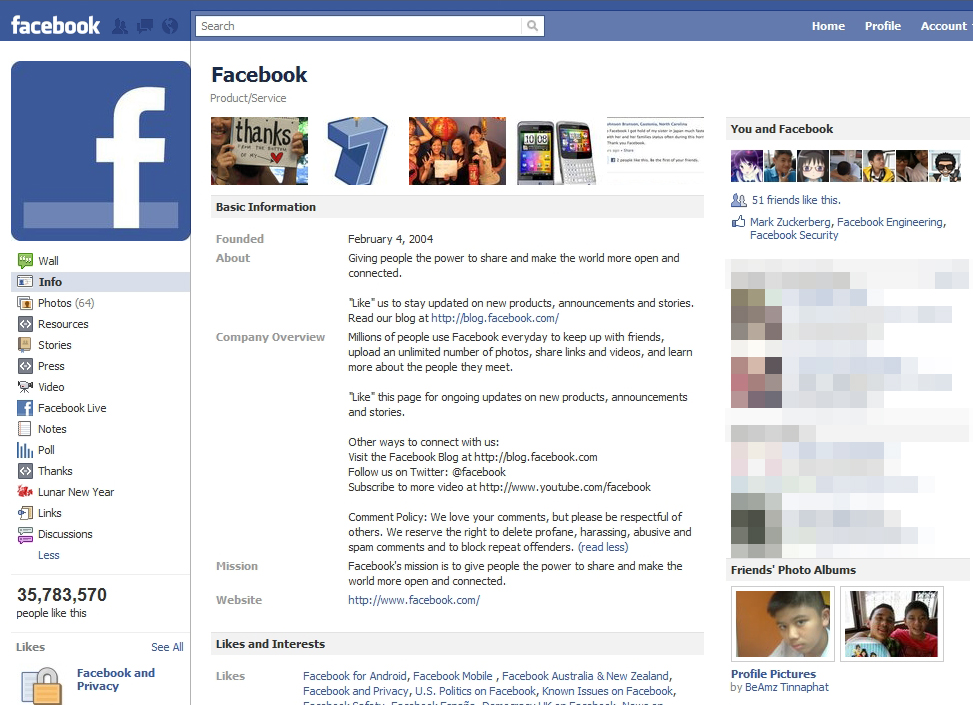Click the search magnifier button
This screenshot has height=705, width=973.
(532, 26)
